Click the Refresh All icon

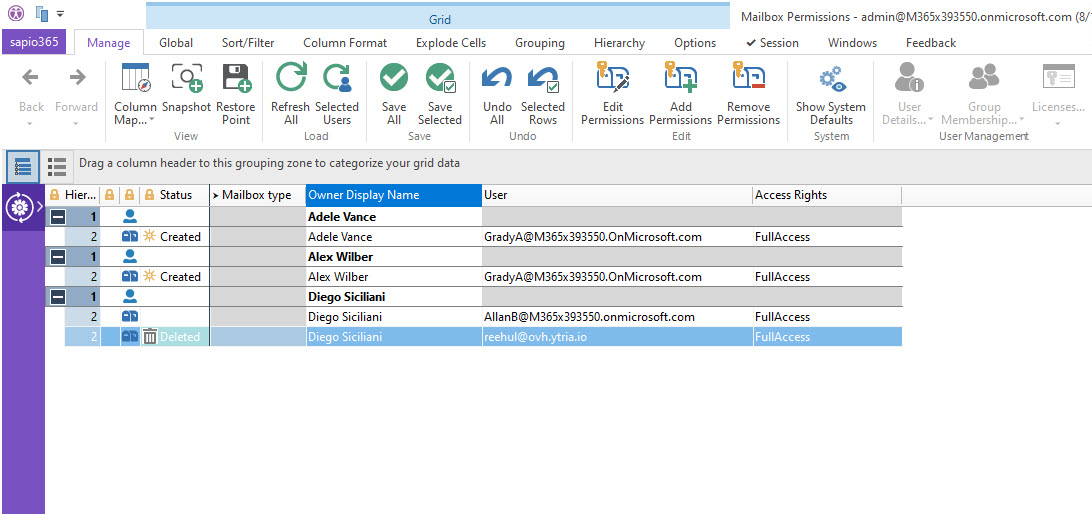[290, 80]
